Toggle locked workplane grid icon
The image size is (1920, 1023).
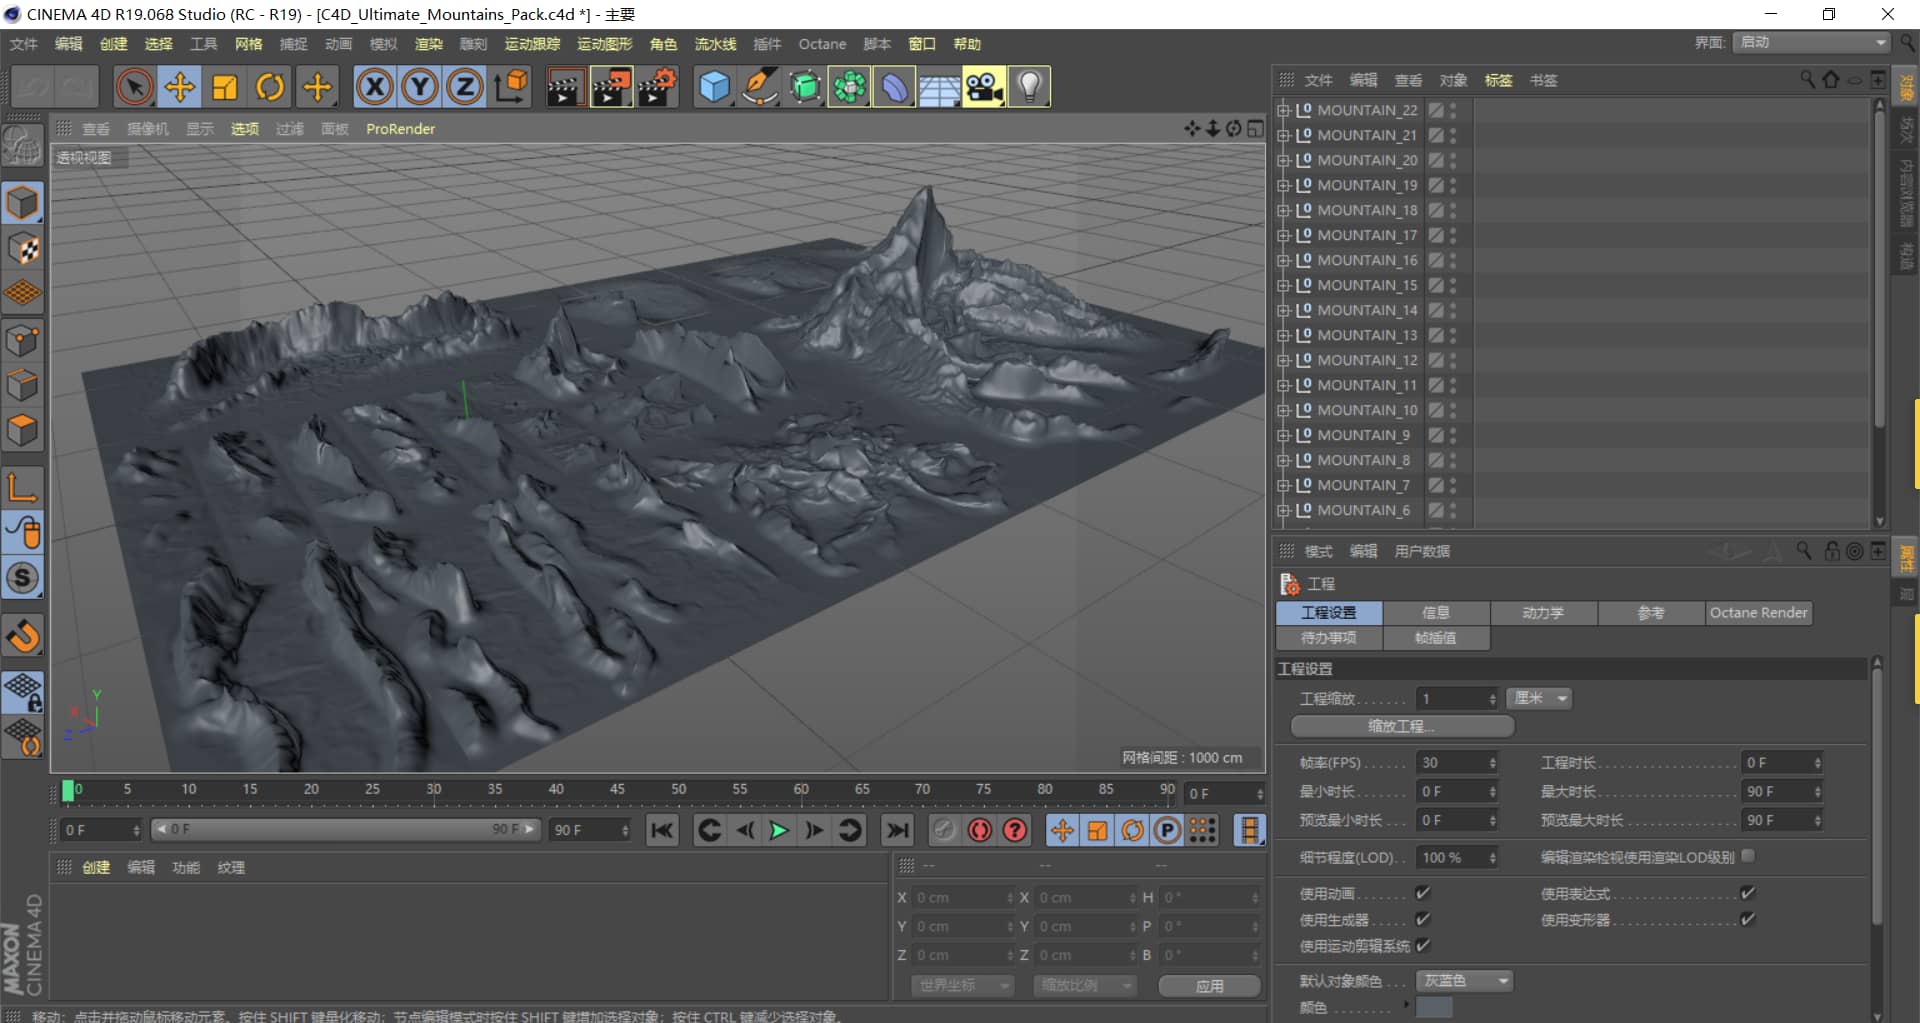coord(22,691)
